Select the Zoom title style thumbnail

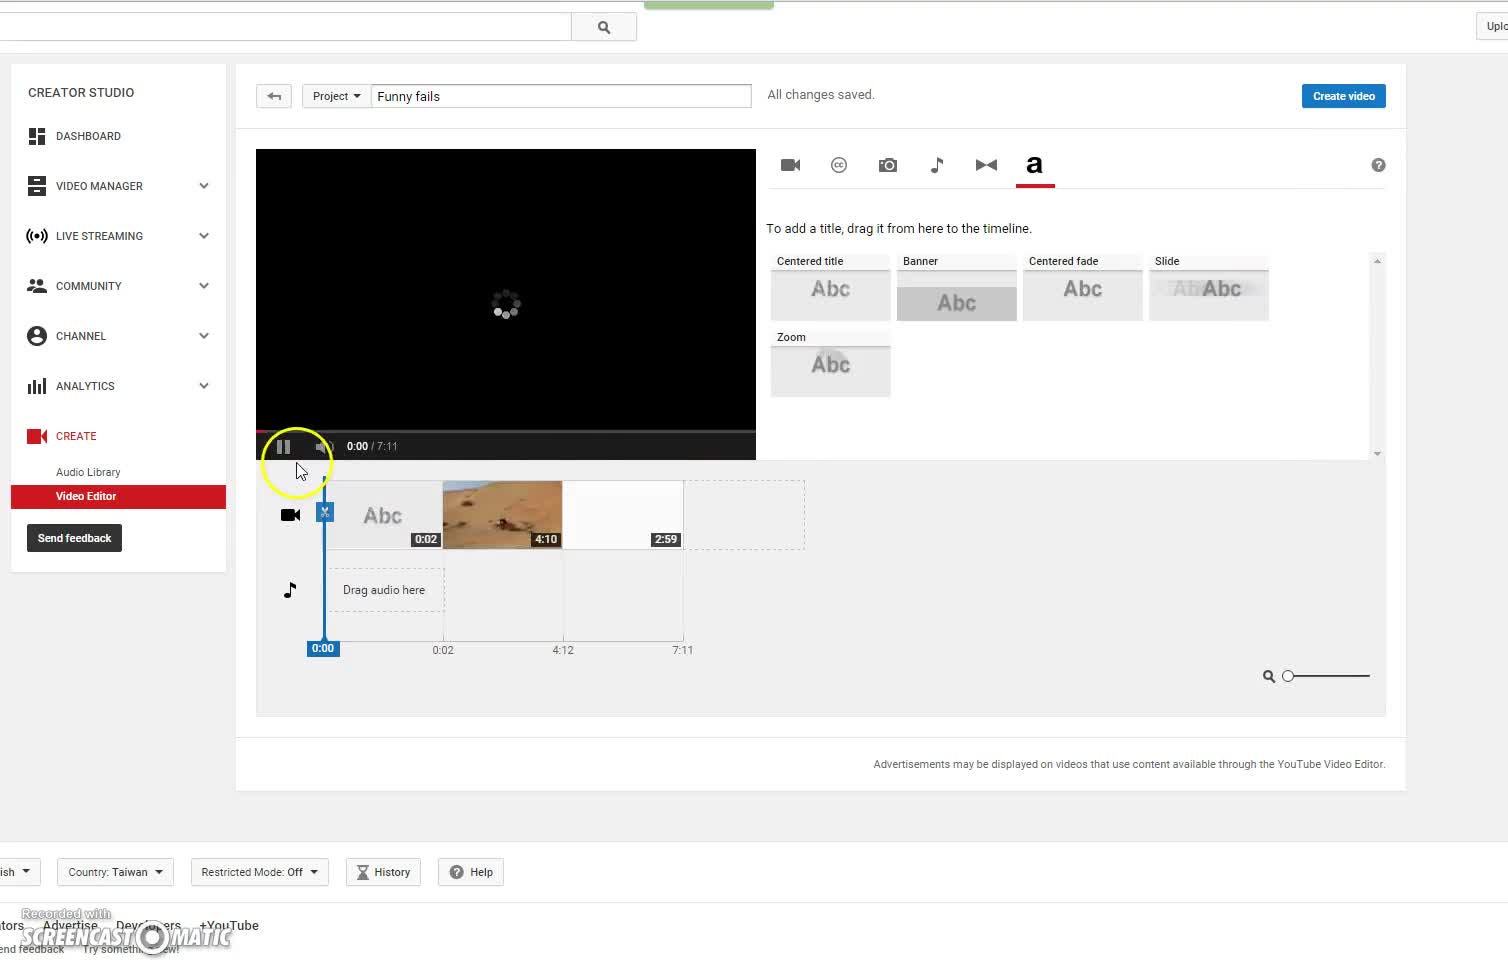point(830,363)
